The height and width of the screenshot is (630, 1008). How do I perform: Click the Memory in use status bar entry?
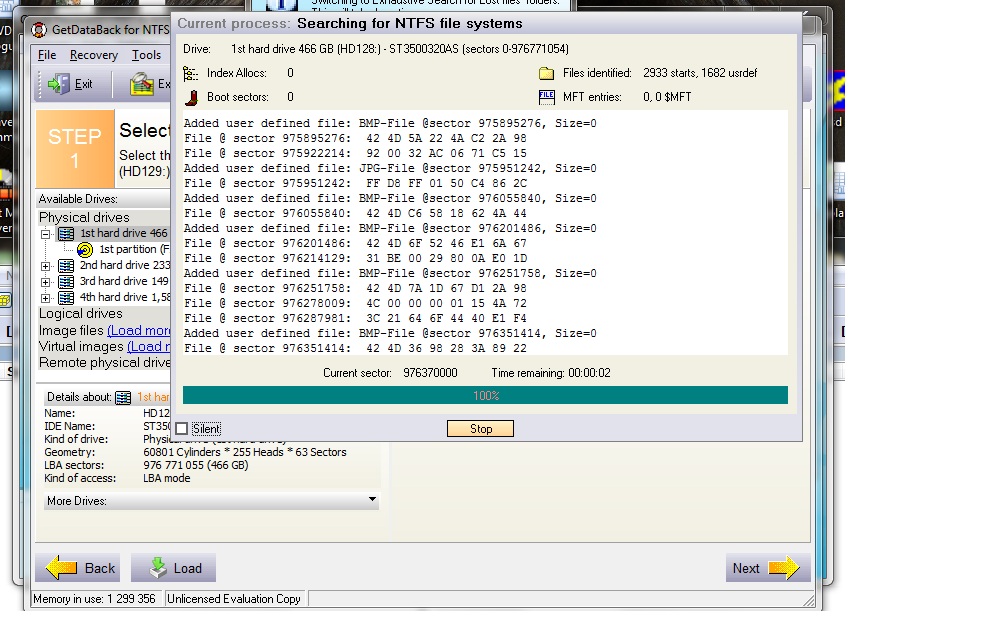coord(94,599)
